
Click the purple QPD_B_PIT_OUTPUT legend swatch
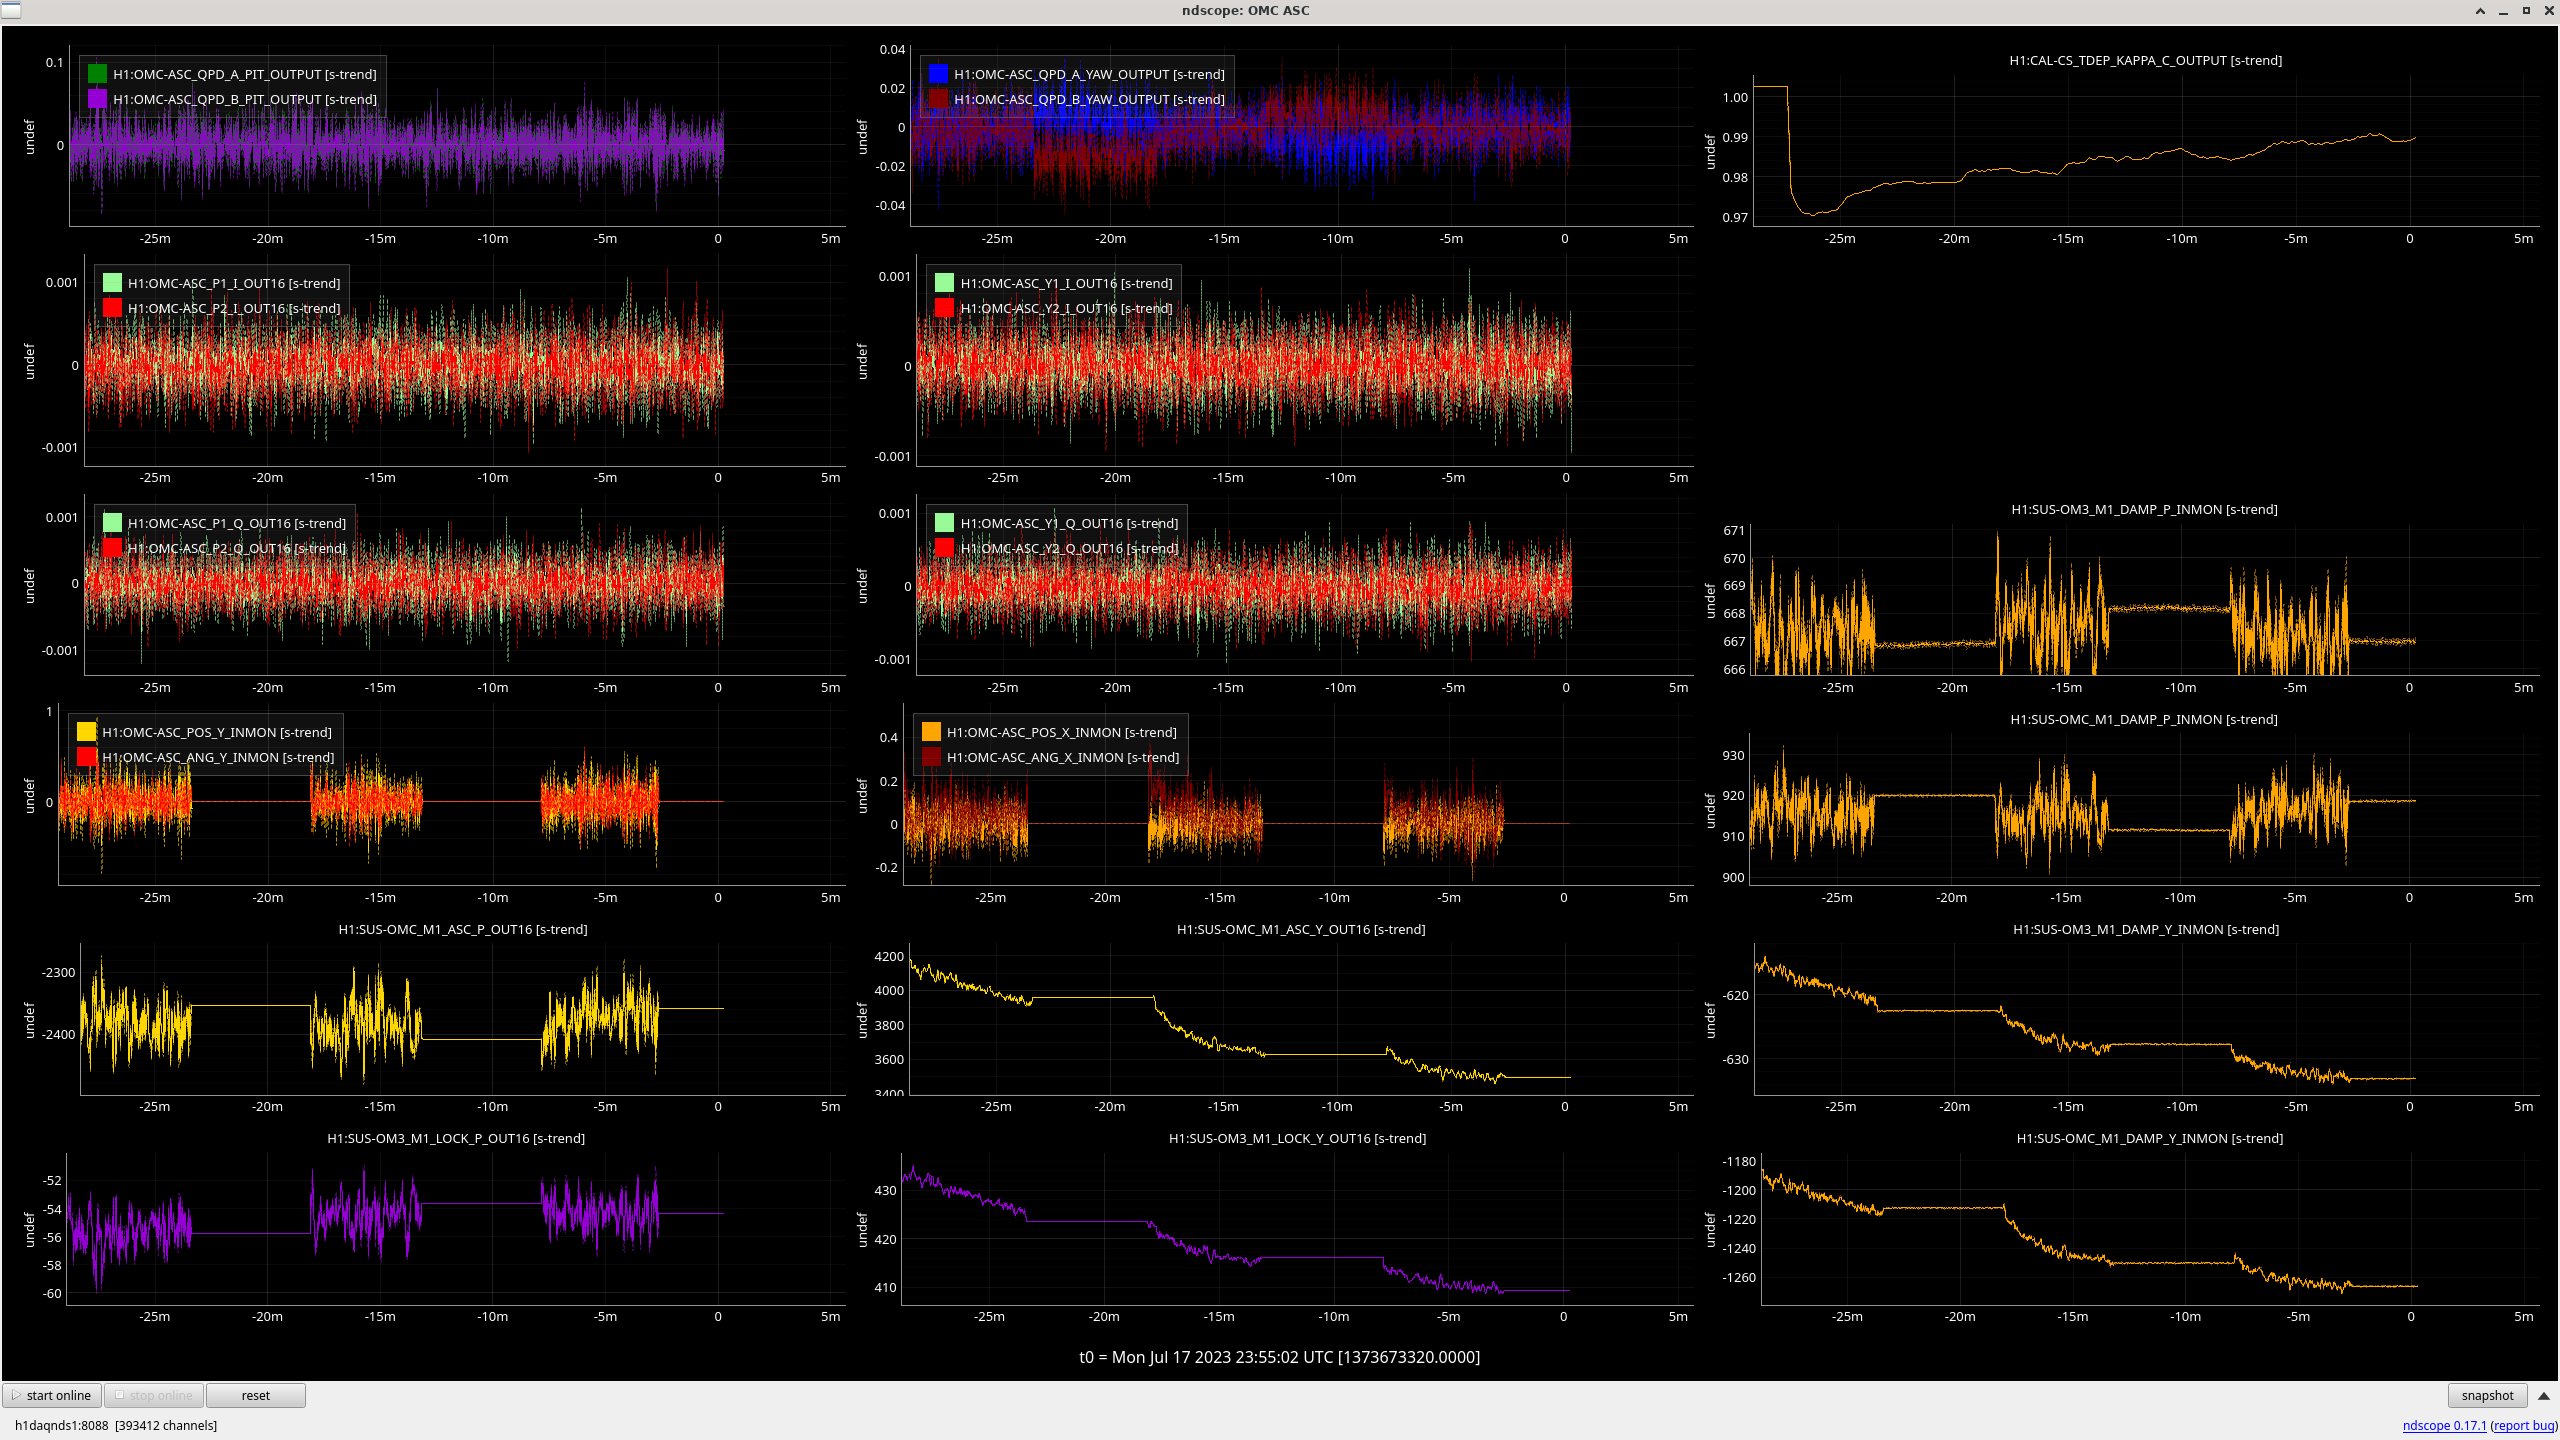pos(97,99)
